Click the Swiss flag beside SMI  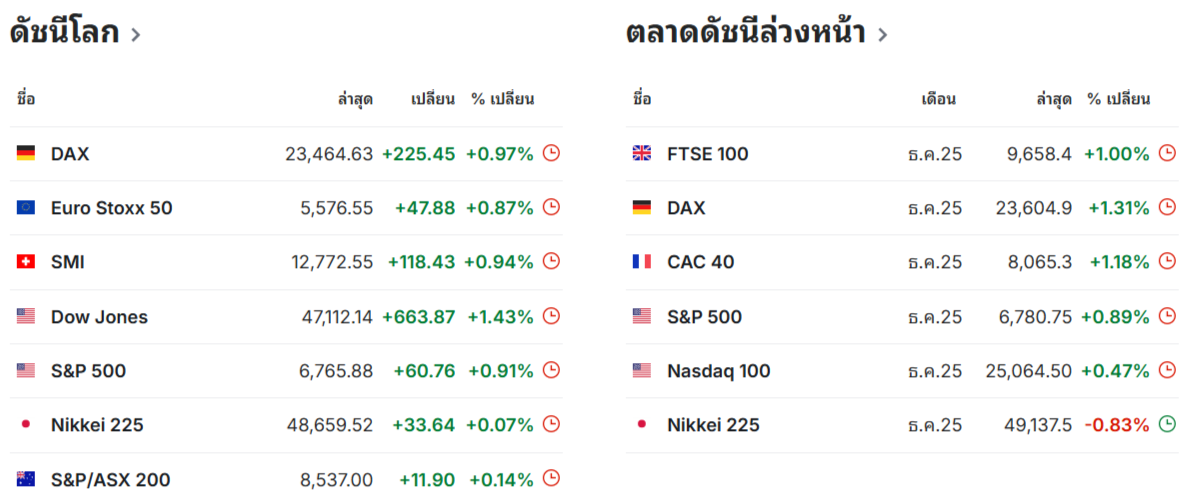click(x=26, y=262)
